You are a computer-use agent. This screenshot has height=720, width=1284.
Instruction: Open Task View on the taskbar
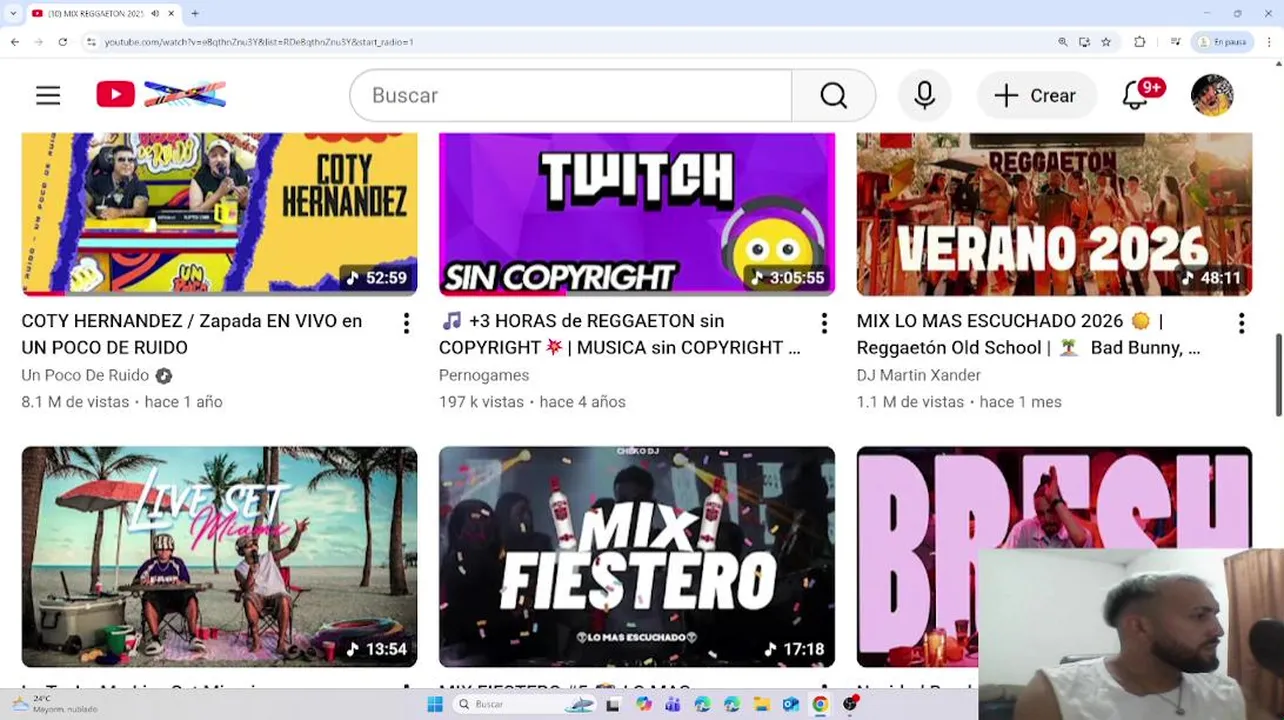(x=613, y=704)
